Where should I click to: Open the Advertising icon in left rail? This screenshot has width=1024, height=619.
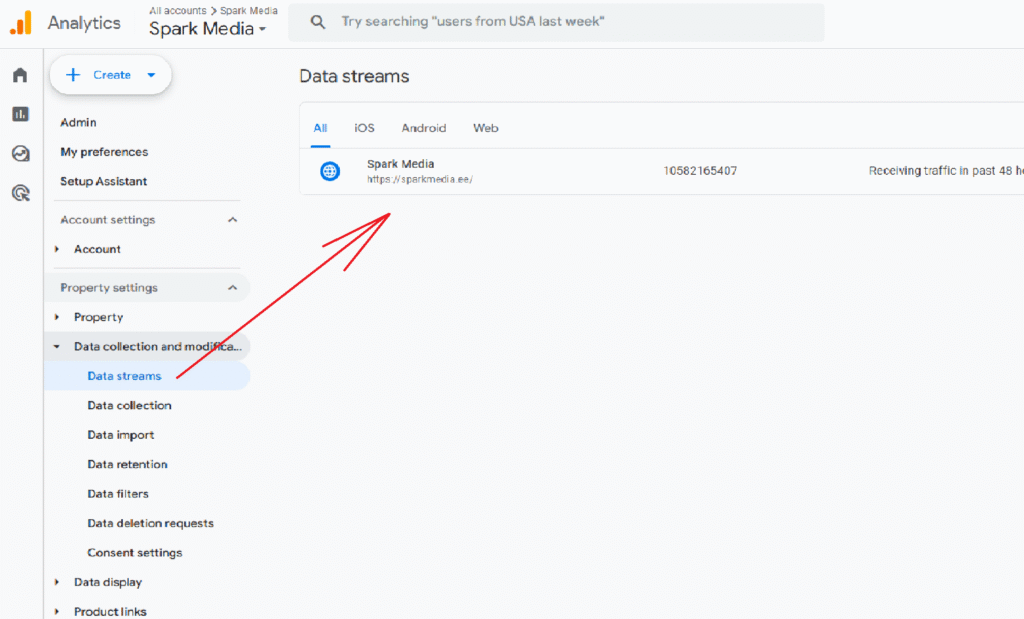(x=20, y=193)
